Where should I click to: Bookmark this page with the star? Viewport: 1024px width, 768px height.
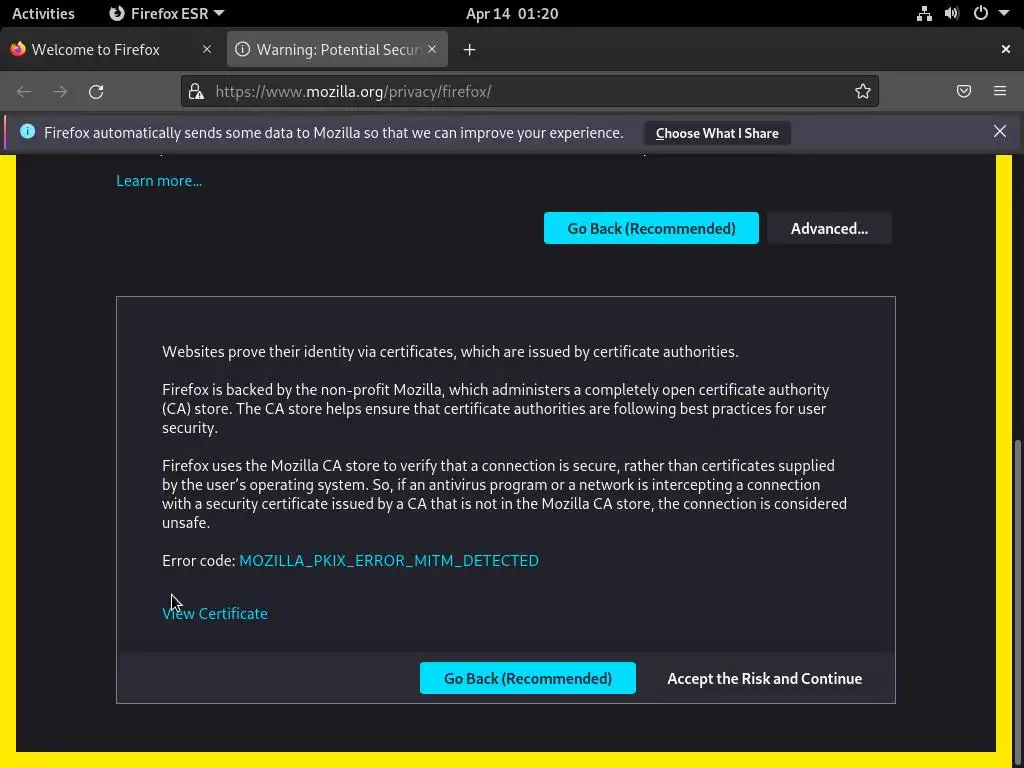863,91
